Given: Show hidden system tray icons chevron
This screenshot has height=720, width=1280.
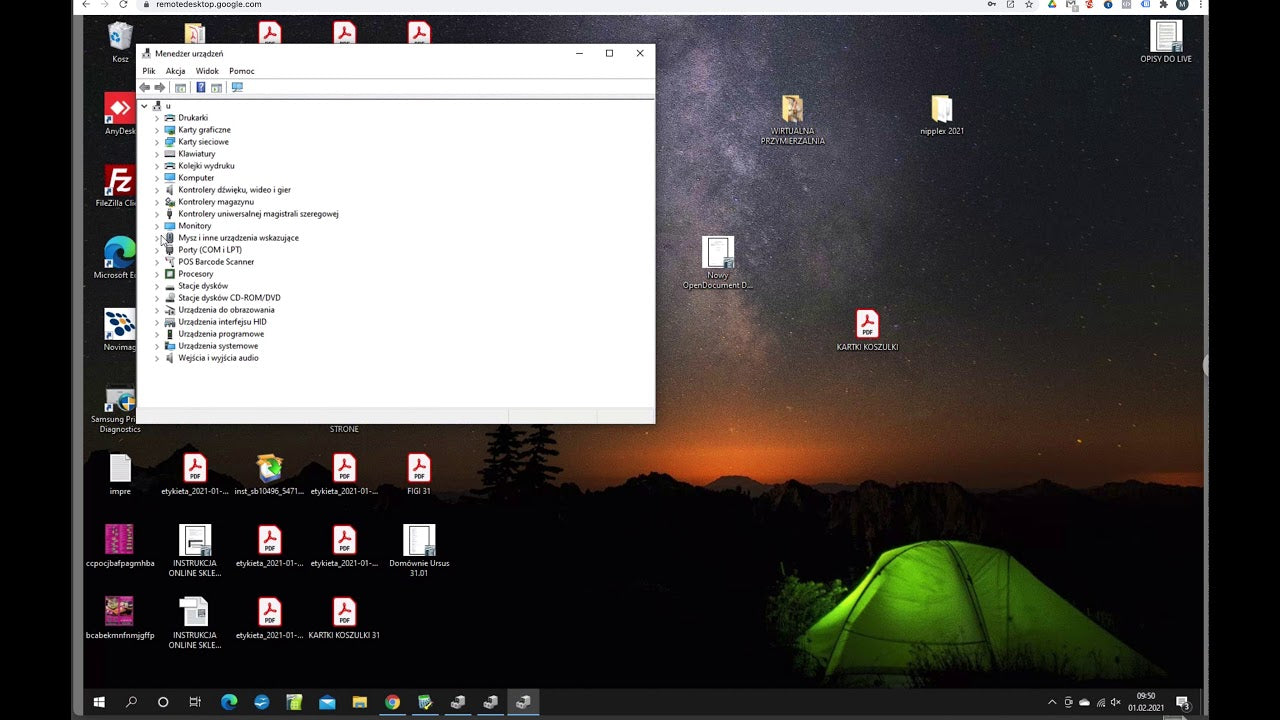Looking at the screenshot, I should 1052,702.
